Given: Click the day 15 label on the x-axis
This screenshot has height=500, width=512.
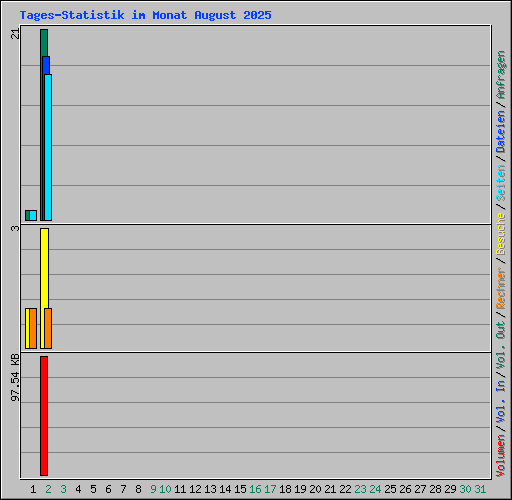Looking at the screenshot, I should (x=240, y=489).
